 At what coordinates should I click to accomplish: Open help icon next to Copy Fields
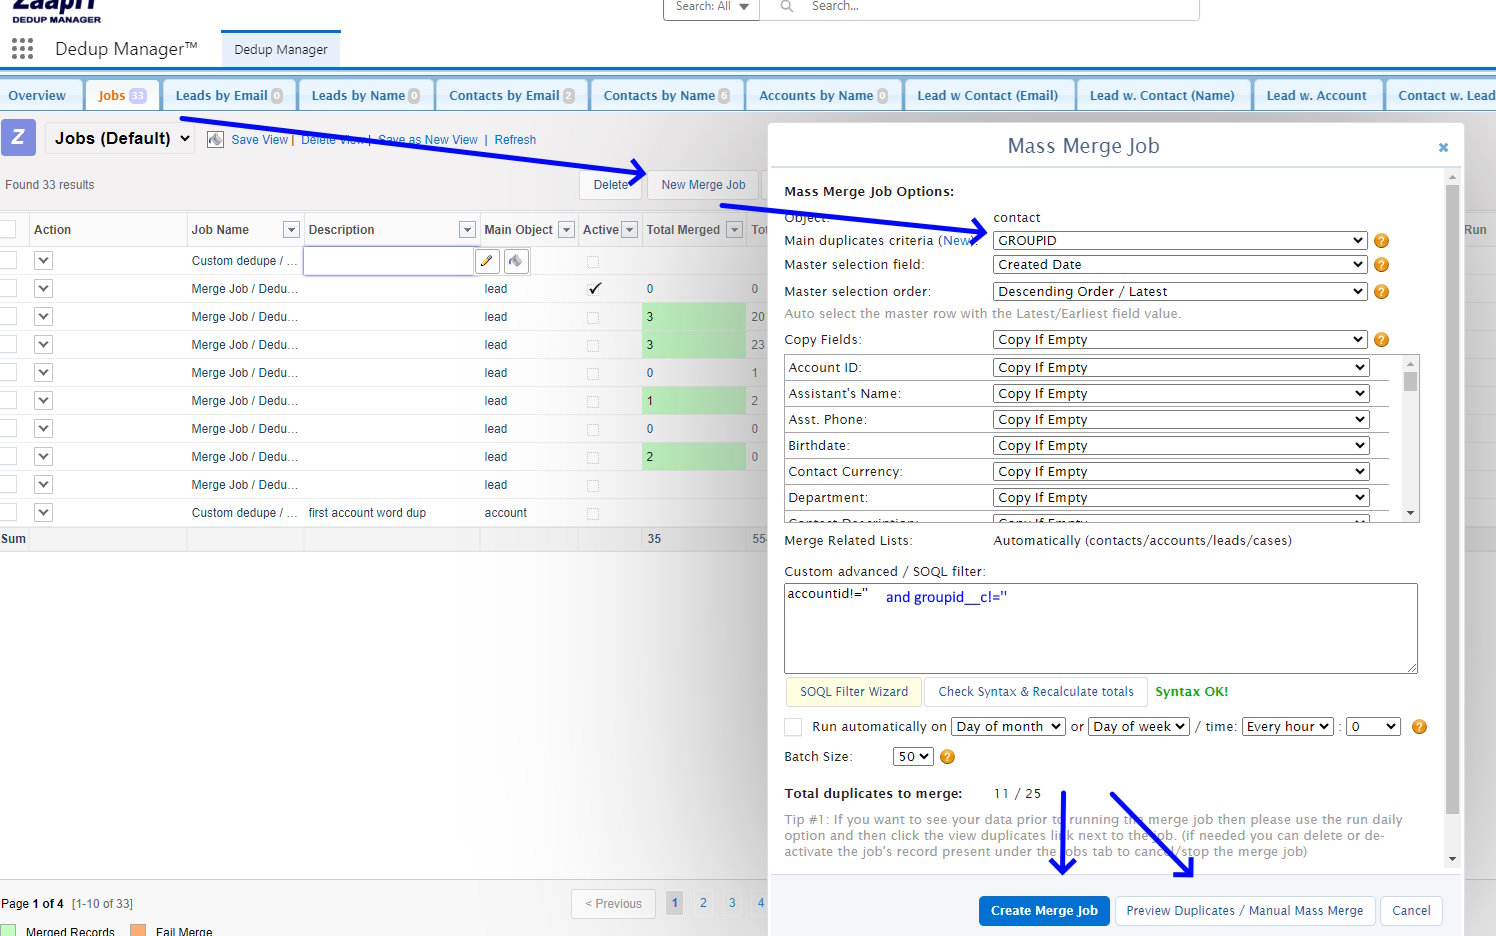(x=1381, y=340)
